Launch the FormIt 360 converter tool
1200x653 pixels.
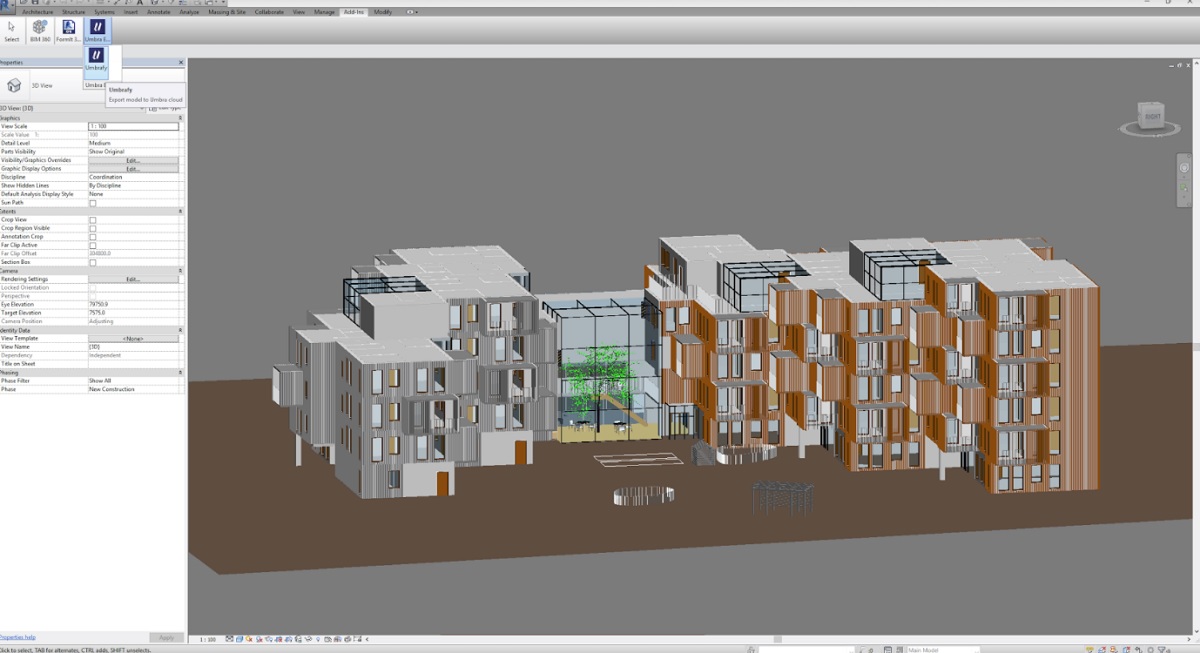tap(68, 30)
